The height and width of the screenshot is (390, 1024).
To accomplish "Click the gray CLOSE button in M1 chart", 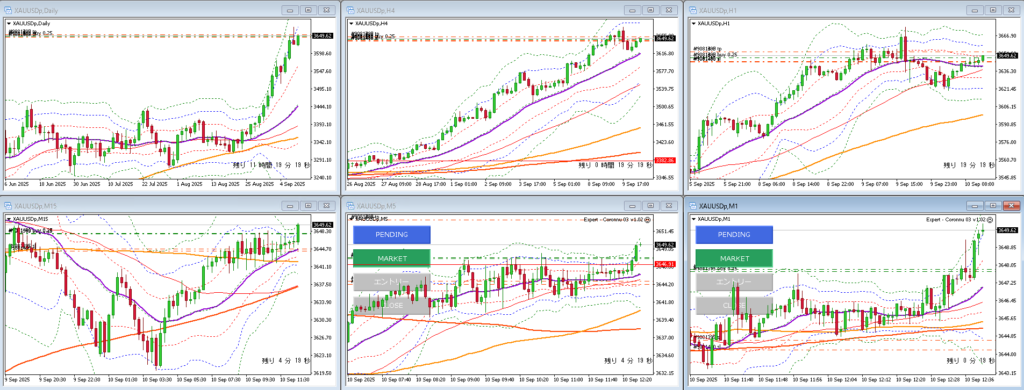I will (x=734, y=306).
